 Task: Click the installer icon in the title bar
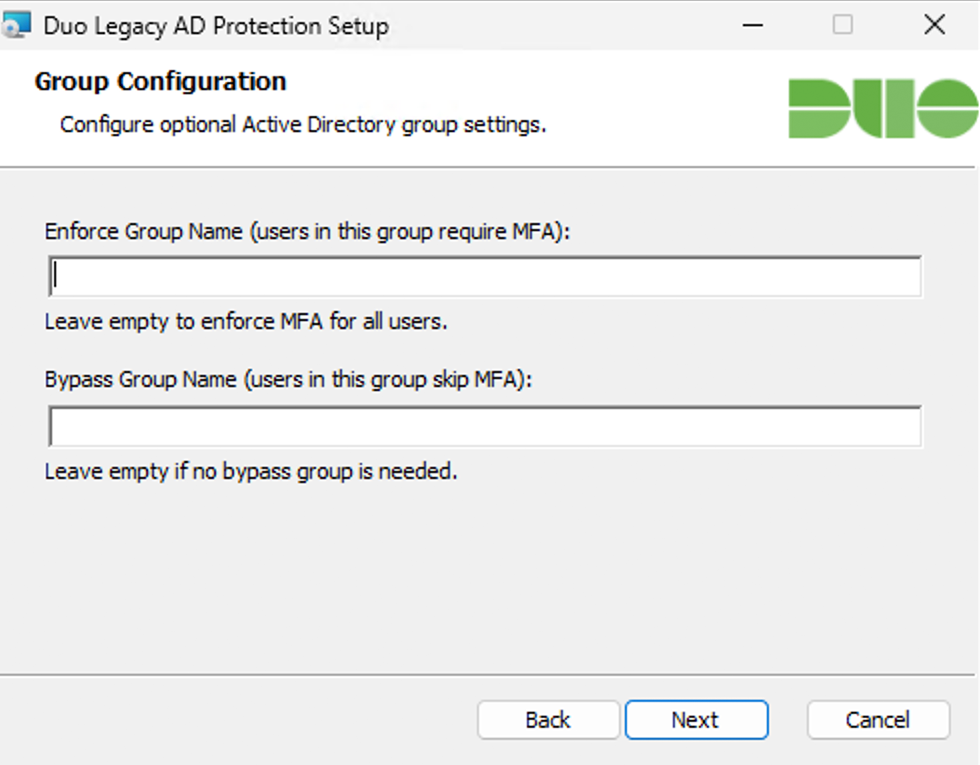tap(17, 26)
